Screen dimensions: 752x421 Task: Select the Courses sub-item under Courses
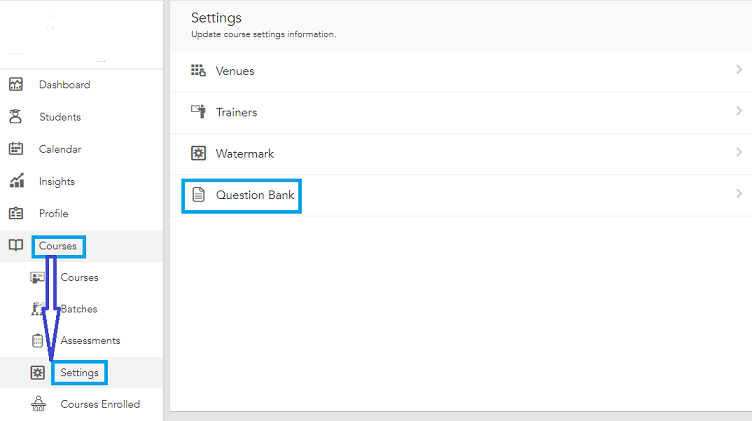(79, 277)
